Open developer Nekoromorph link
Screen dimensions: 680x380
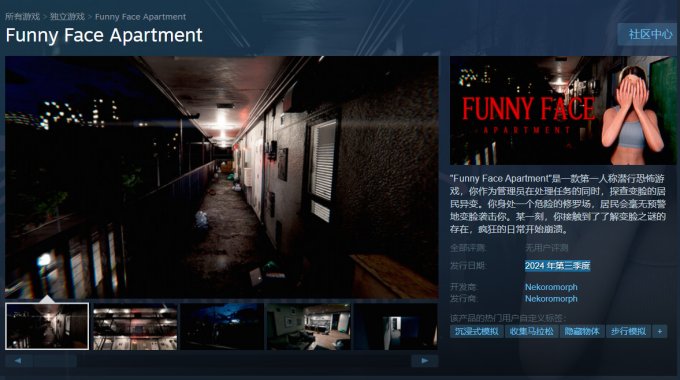(551, 287)
